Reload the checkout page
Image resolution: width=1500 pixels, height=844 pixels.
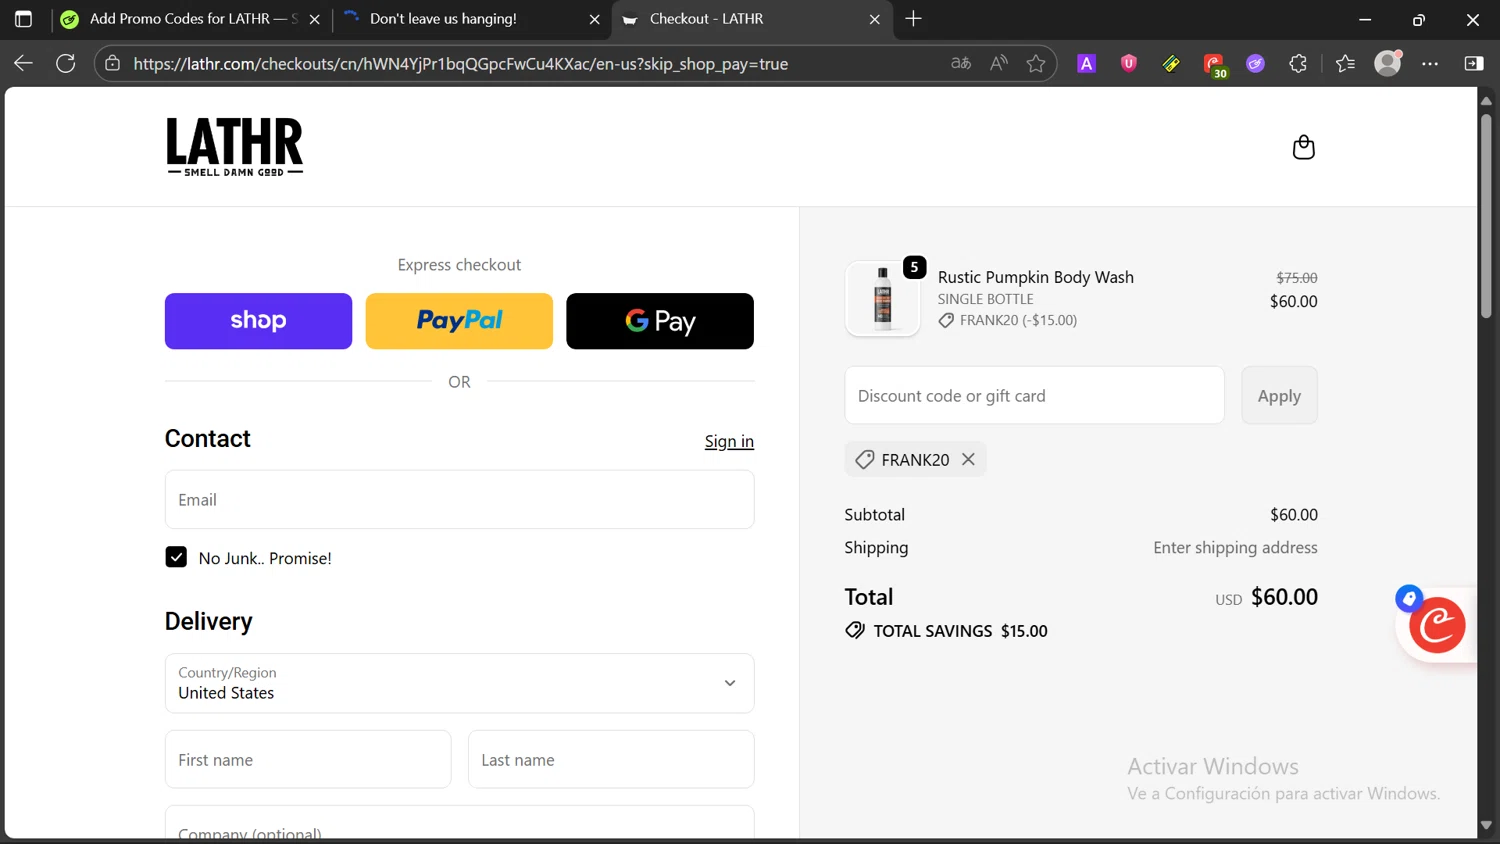[x=66, y=63]
